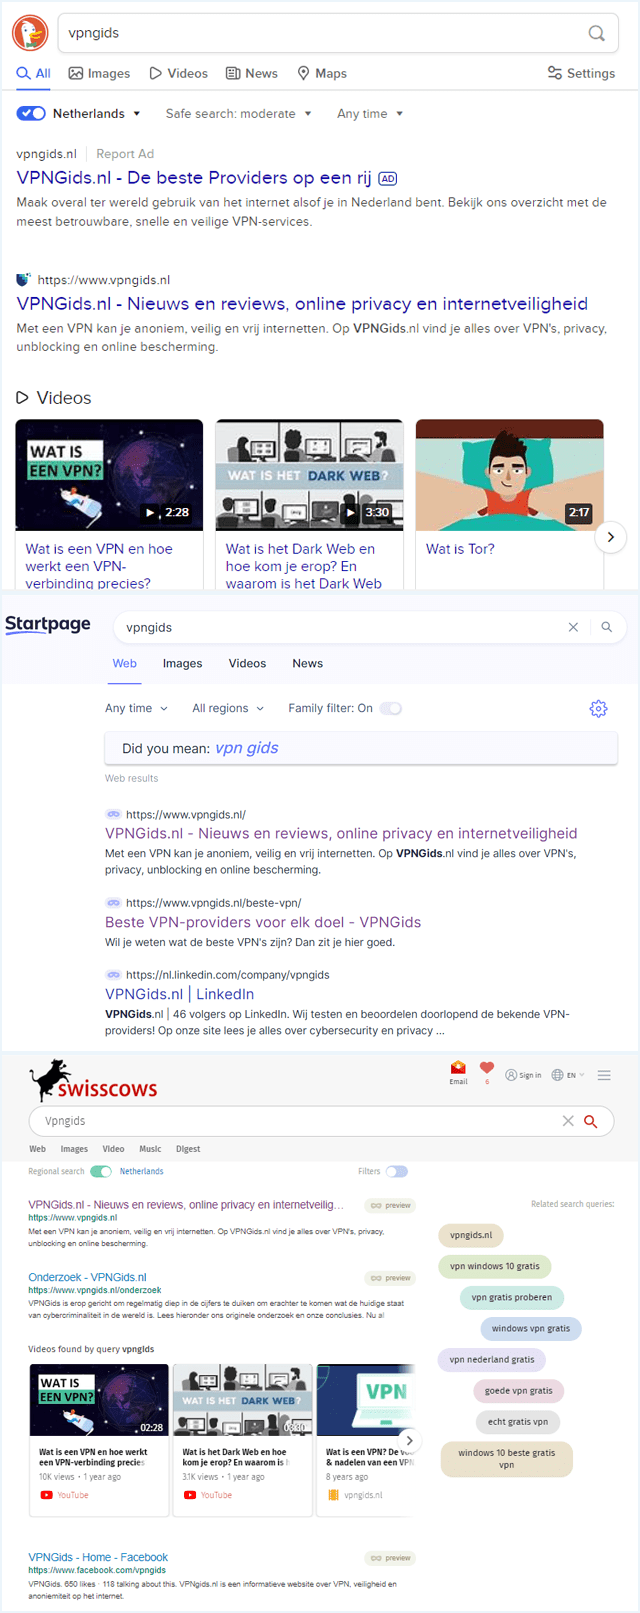Viewport: 640px width, 1613px height.
Task: Expand the Startpage All regions dropdown
Action: click(x=228, y=708)
